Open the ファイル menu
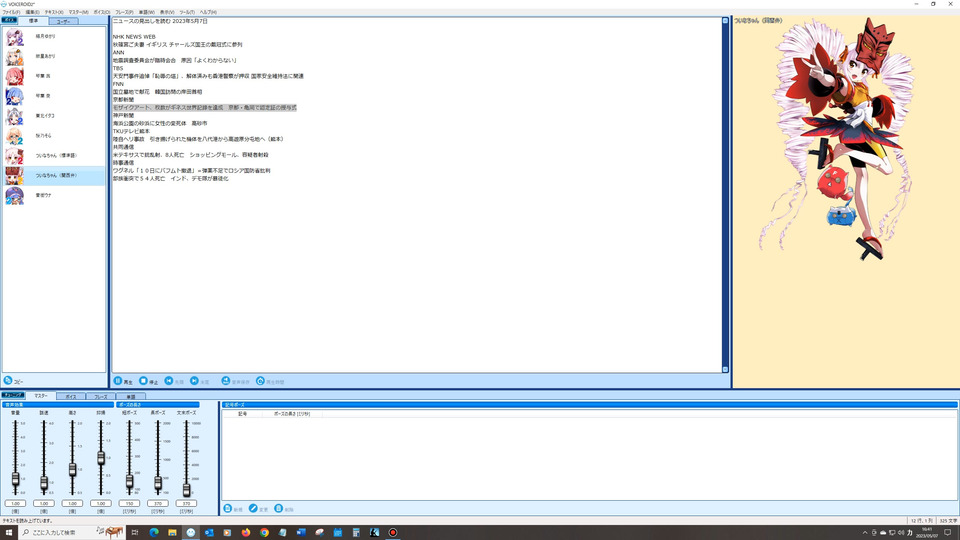The width and height of the screenshot is (960, 540). (11, 12)
